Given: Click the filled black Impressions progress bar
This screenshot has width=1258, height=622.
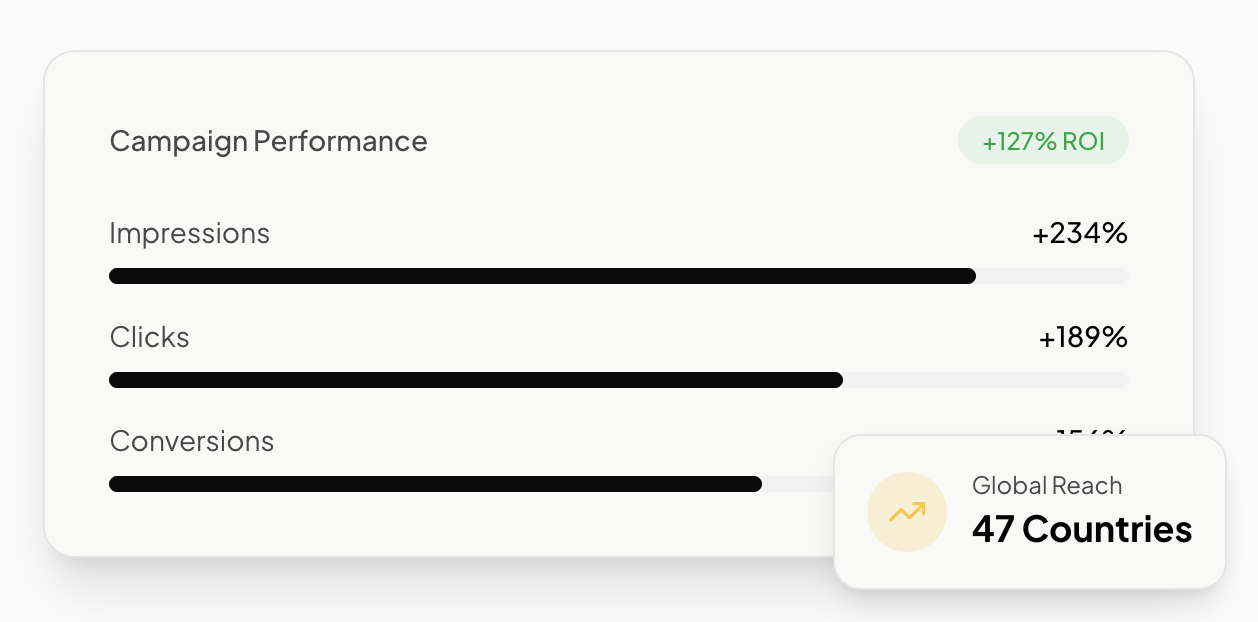Looking at the screenshot, I should (x=542, y=276).
